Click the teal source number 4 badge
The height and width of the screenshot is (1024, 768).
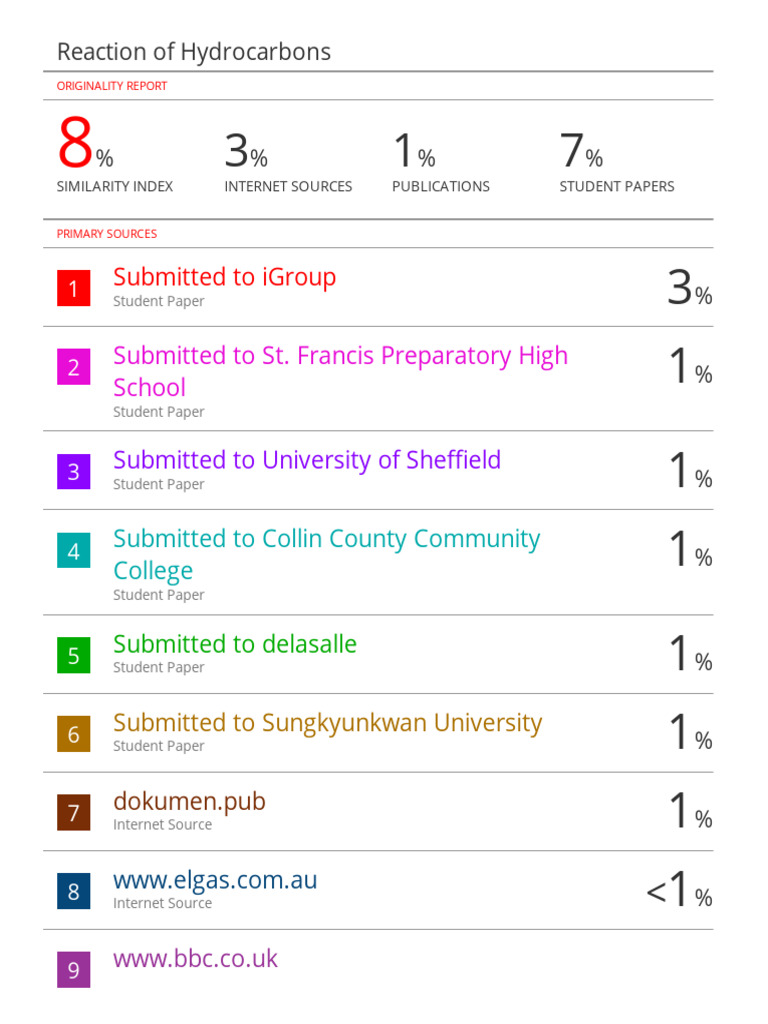tap(73, 550)
